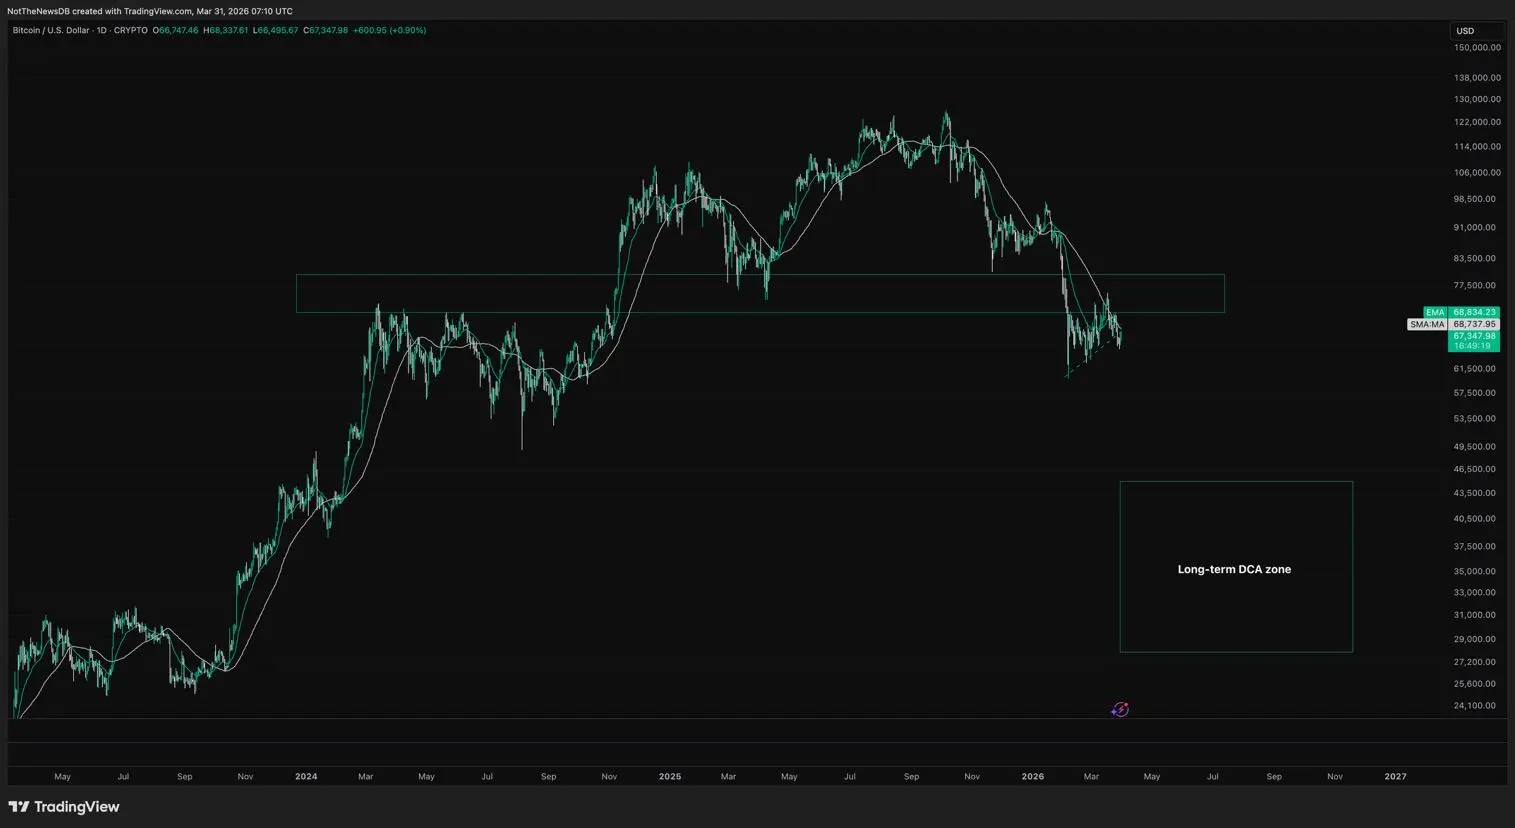Click the 2024 label on the time axis
This screenshot has height=828, width=1515.
(x=306, y=776)
